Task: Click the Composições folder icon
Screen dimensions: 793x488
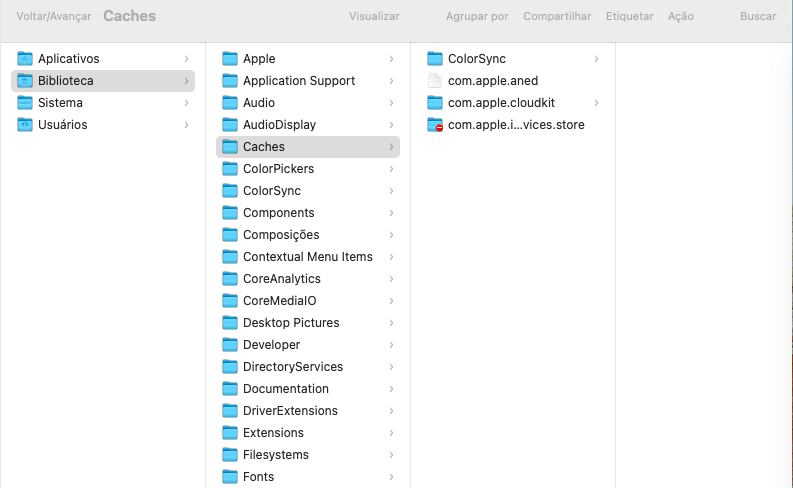Action: pyautogui.click(x=230, y=235)
